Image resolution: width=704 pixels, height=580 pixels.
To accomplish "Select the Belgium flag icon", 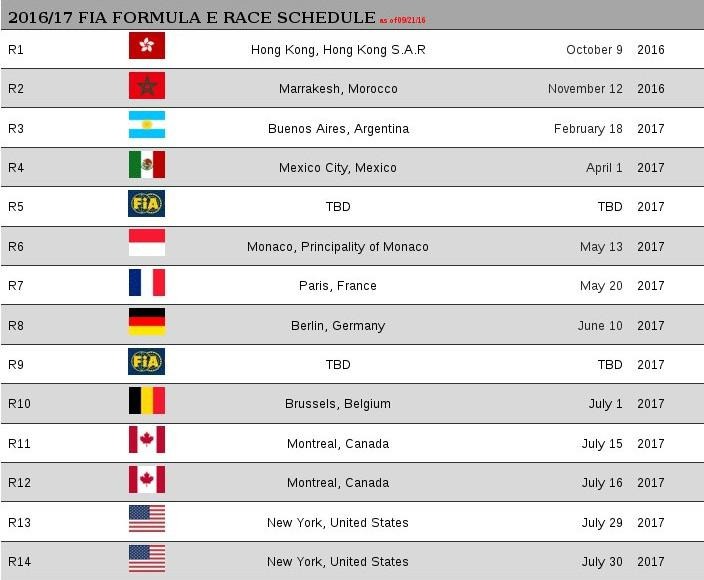I will 147,400.
